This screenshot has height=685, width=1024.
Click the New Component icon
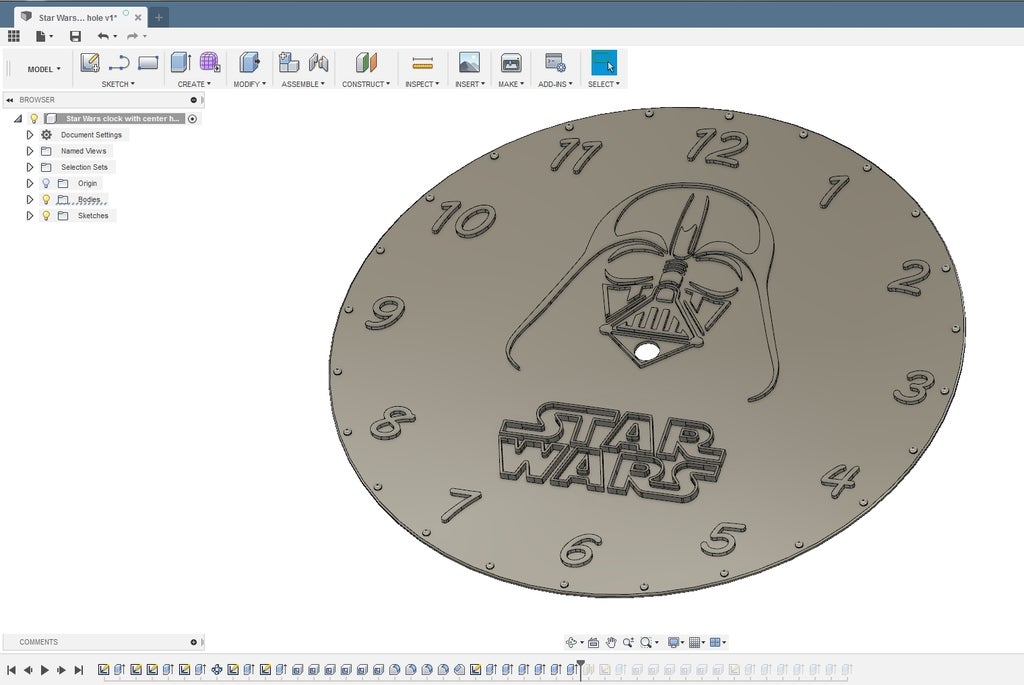pos(288,63)
